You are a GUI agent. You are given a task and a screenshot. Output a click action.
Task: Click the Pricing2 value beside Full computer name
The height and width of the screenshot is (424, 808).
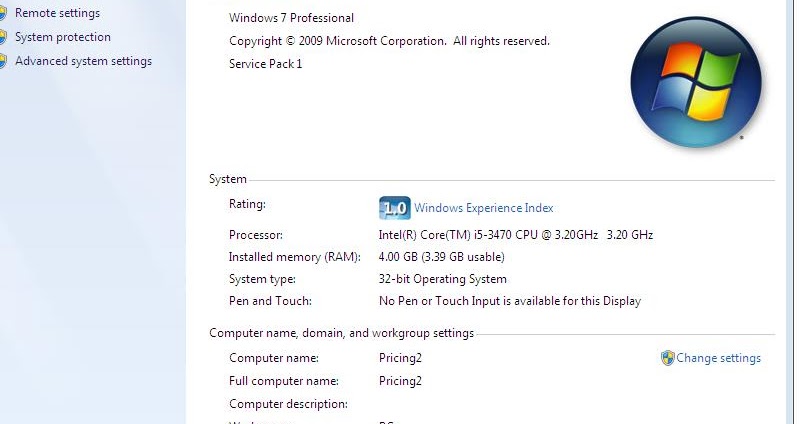click(x=400, y=381)
